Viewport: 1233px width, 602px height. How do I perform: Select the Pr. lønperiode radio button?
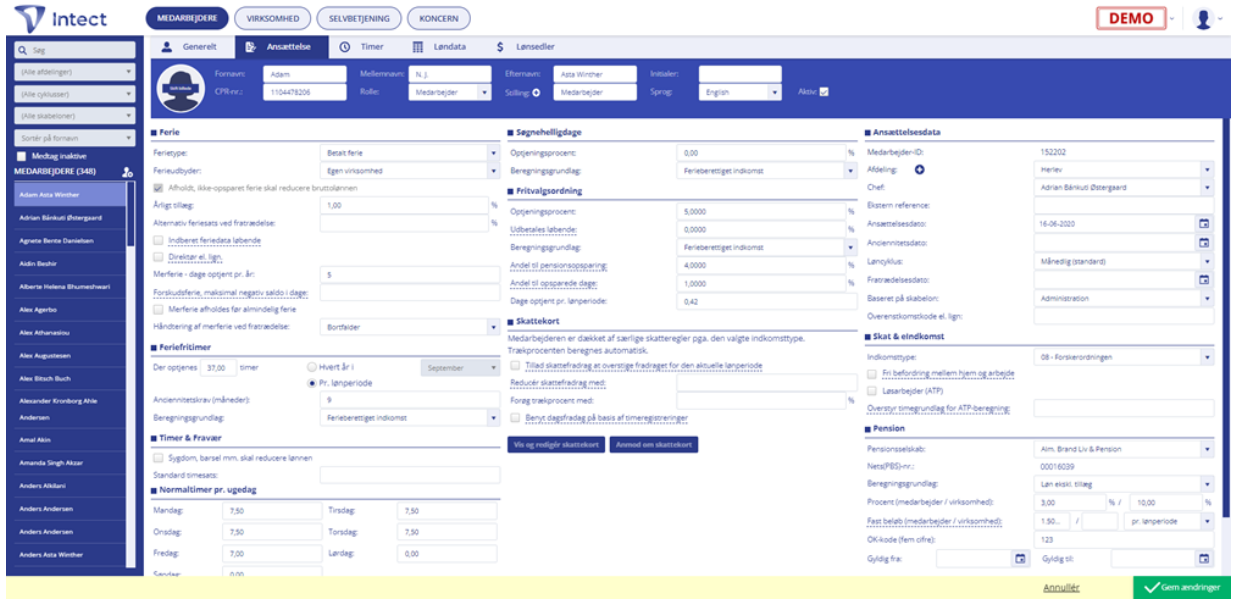pyautogui.click(x=313, y=383)
